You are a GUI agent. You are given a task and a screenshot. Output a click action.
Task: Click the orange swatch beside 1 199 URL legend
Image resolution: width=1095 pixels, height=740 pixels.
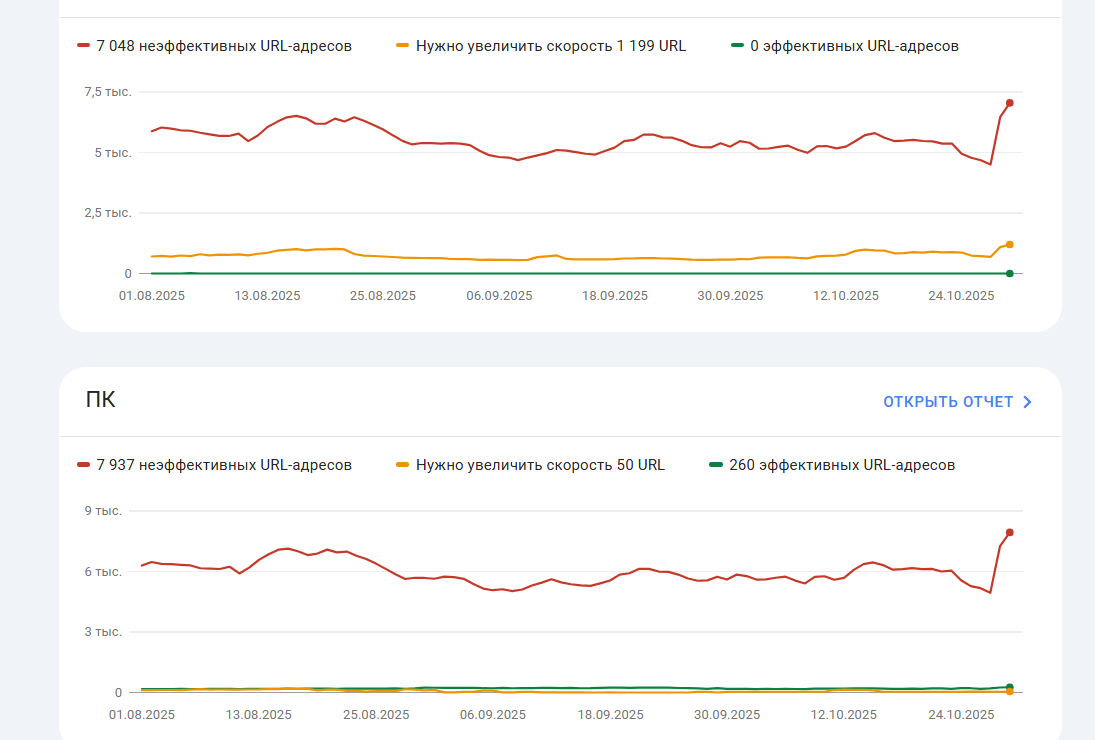click(403, 45)
